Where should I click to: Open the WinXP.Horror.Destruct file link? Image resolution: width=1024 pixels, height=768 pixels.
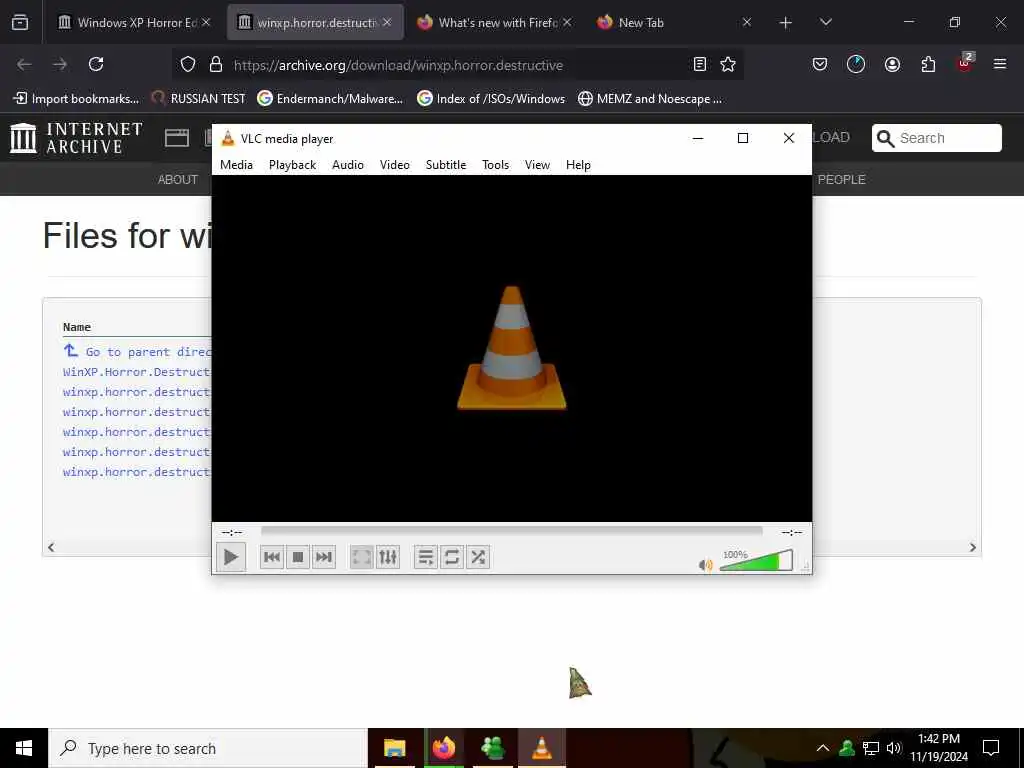[x=136, y=372]
